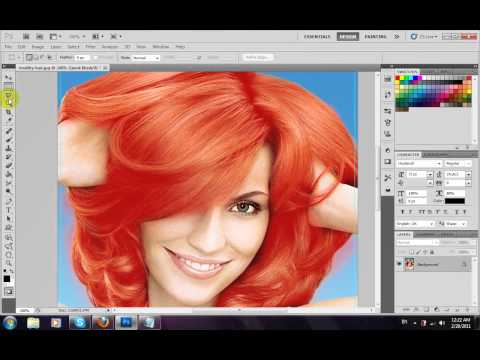Screen dimensions: 480x360
Task: Switch to the Painting workspace
Action: pos(376,36)
